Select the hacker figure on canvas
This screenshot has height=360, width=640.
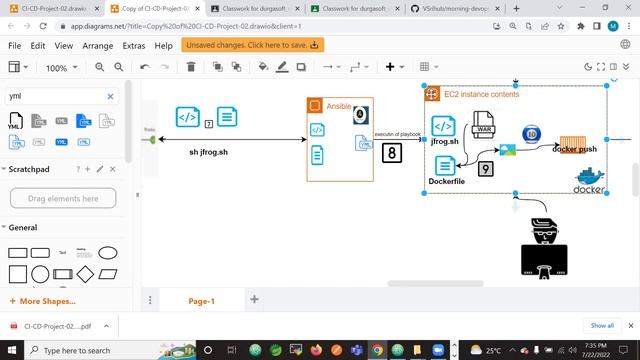(x=544, y=249)
